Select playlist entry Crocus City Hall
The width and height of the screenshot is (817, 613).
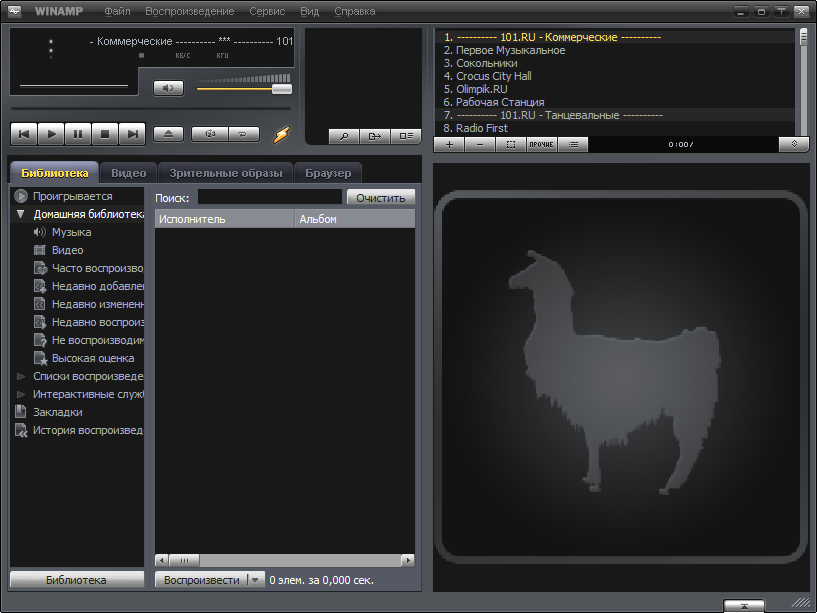[615, 76]
